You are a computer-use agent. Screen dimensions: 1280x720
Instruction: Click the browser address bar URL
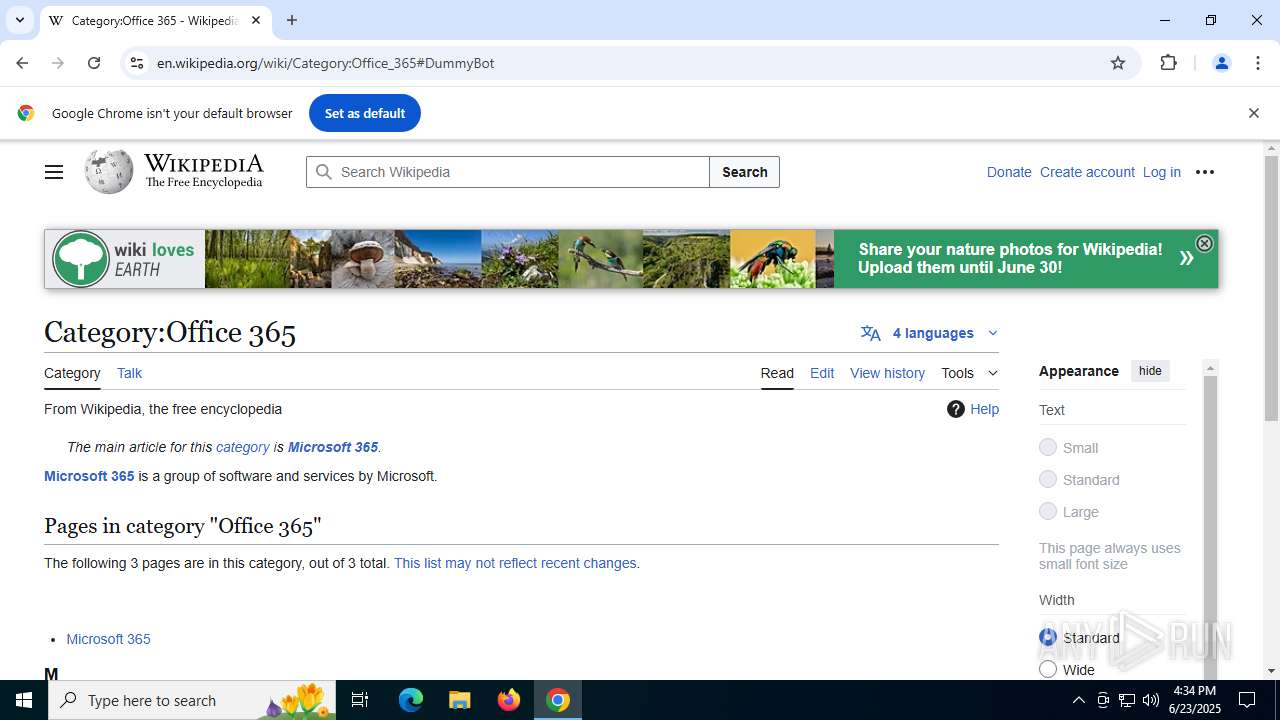(326, 63)
